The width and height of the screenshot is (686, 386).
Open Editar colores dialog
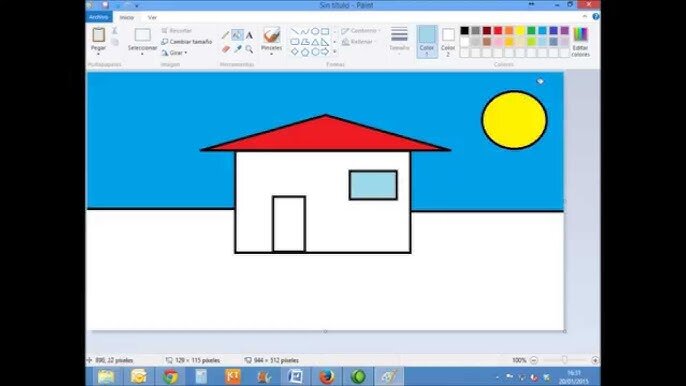point(581,42)
